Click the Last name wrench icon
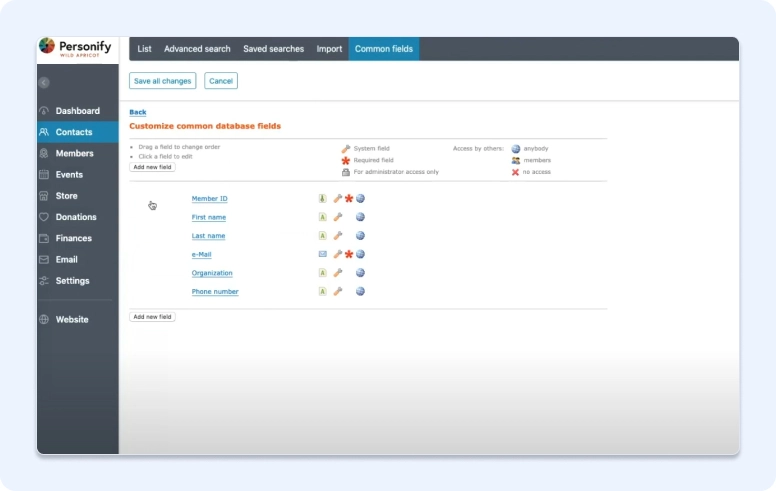This screenshot has height=491, width=776. coord(338,236)
